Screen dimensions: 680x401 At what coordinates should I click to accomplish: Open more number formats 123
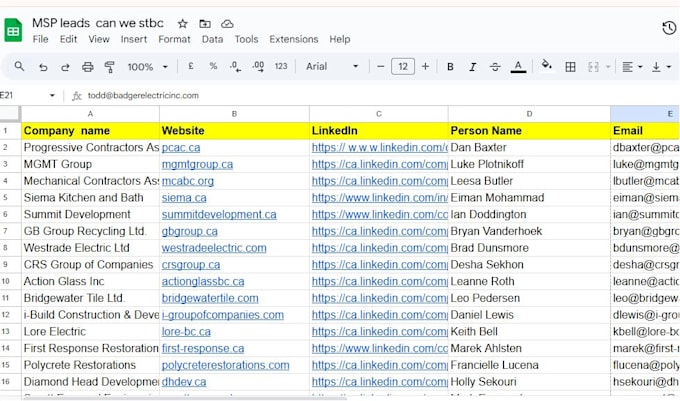pos(281,66)
